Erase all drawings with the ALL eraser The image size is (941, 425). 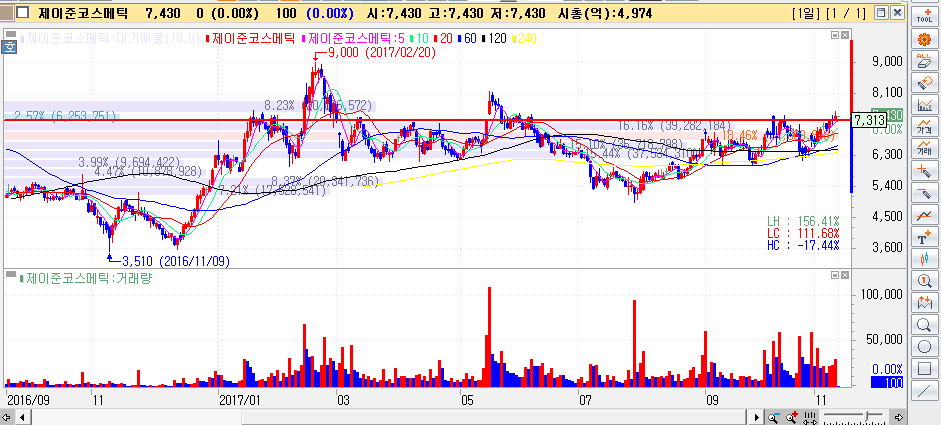click(x=925, y=61)
